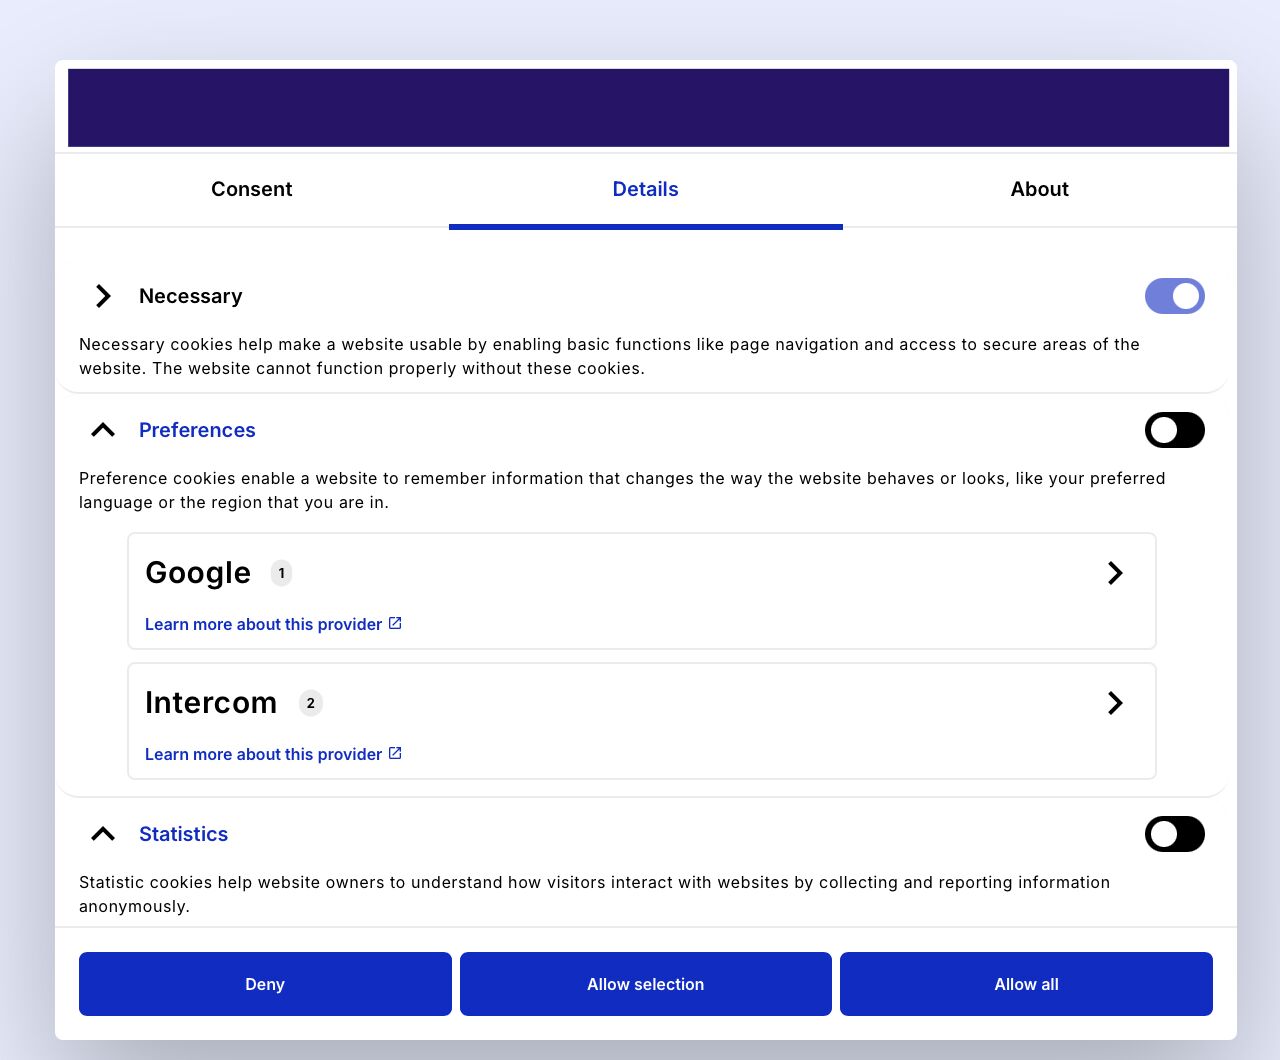Click the Intercom provider name
The height and width of the screenshot is (1060, 1280).
pyautogui.click(x=211, y=703)
